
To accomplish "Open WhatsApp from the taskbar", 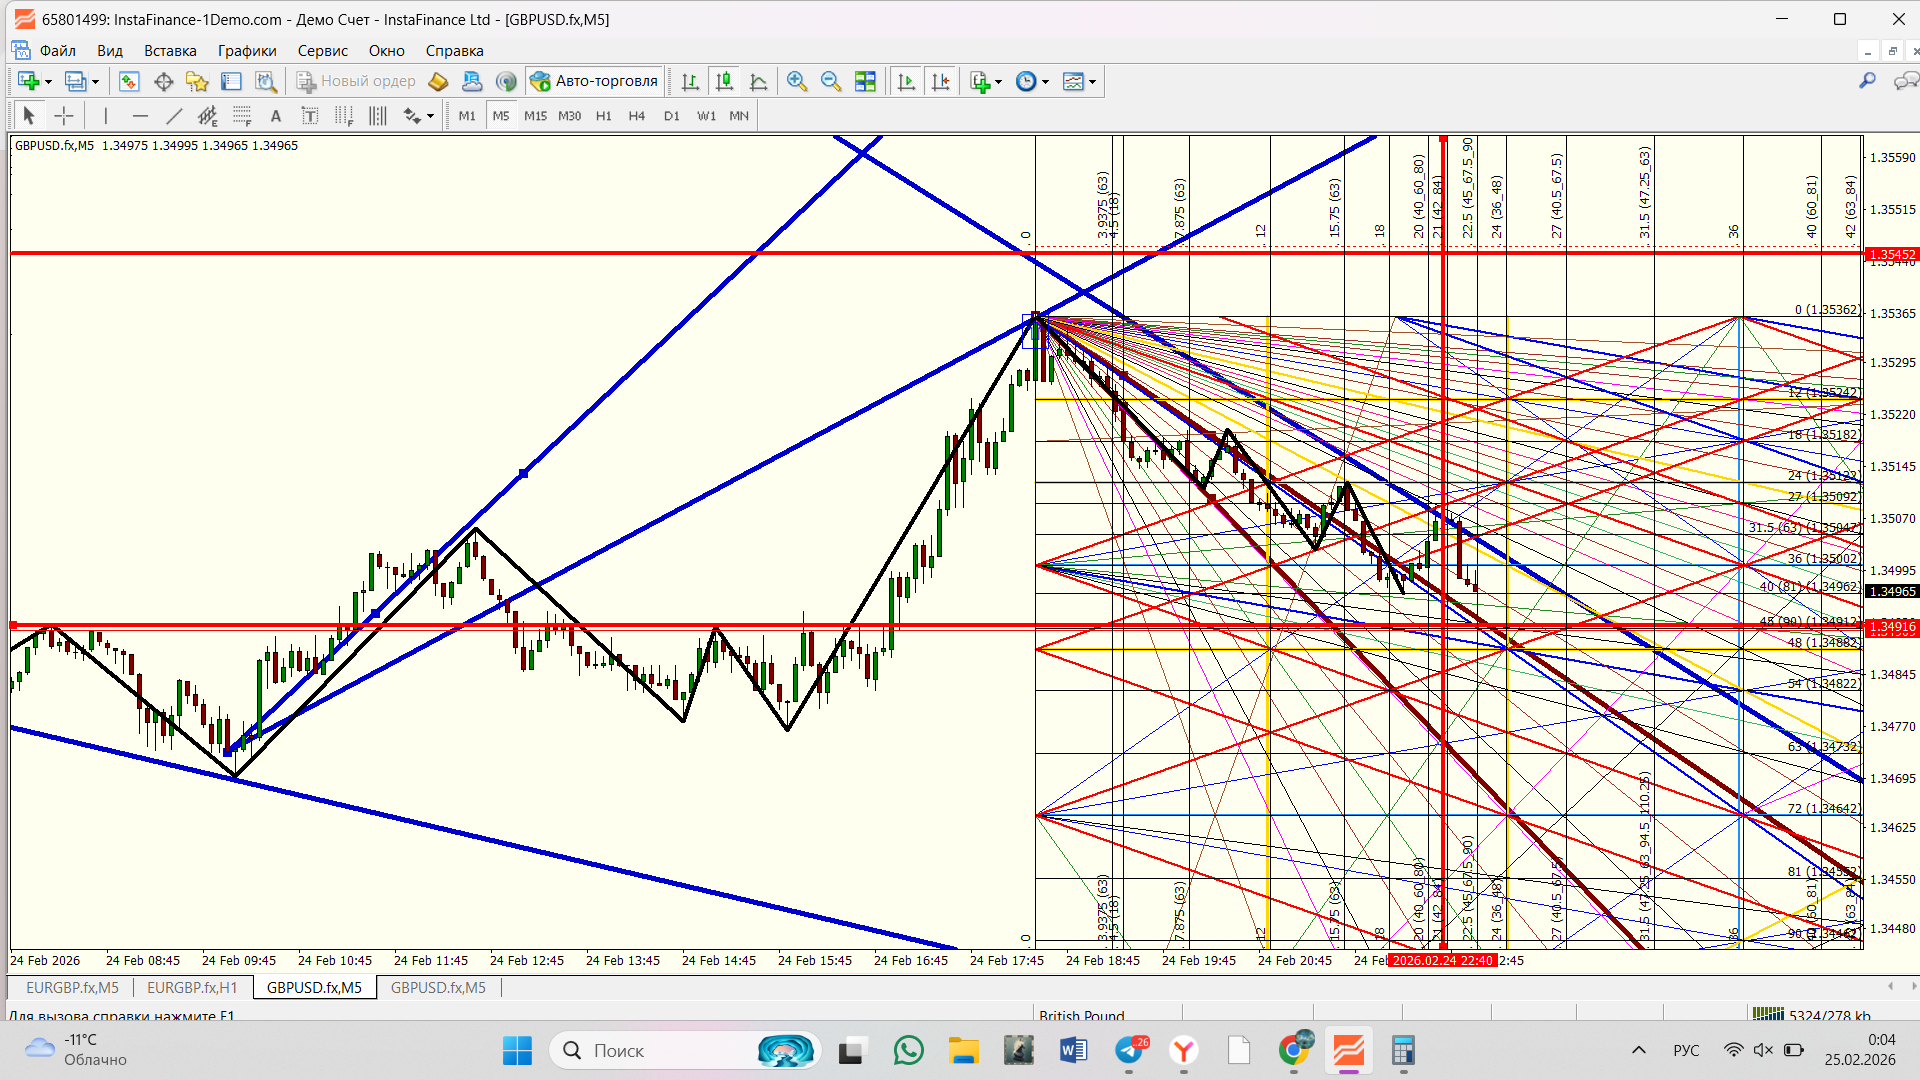I will point(908,1050).
